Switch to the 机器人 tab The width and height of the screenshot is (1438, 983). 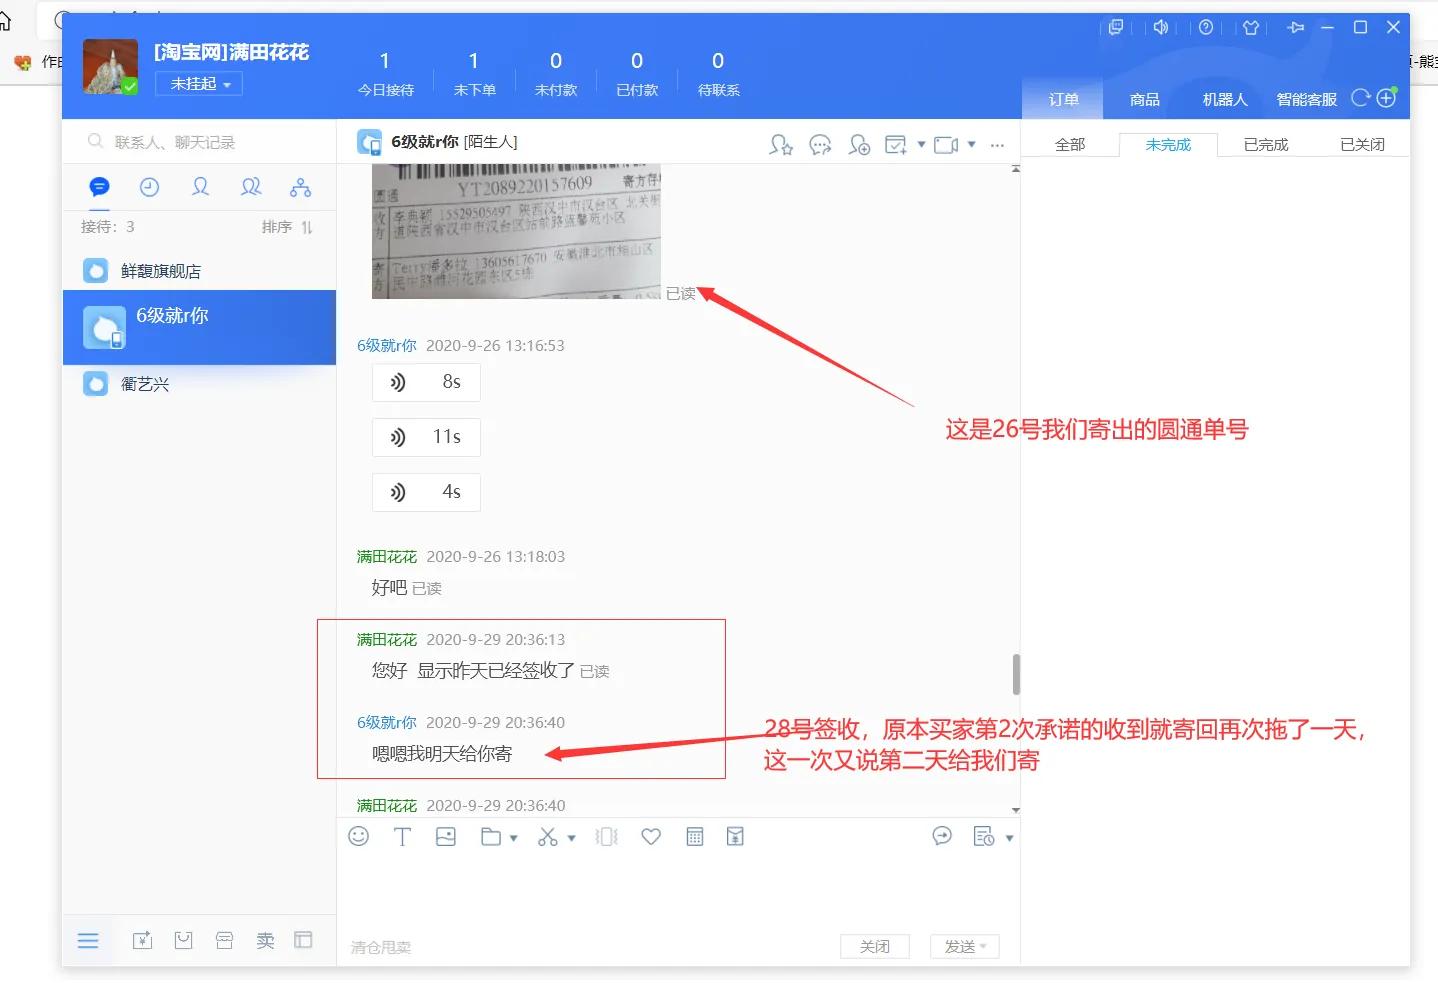[1224, 99]
